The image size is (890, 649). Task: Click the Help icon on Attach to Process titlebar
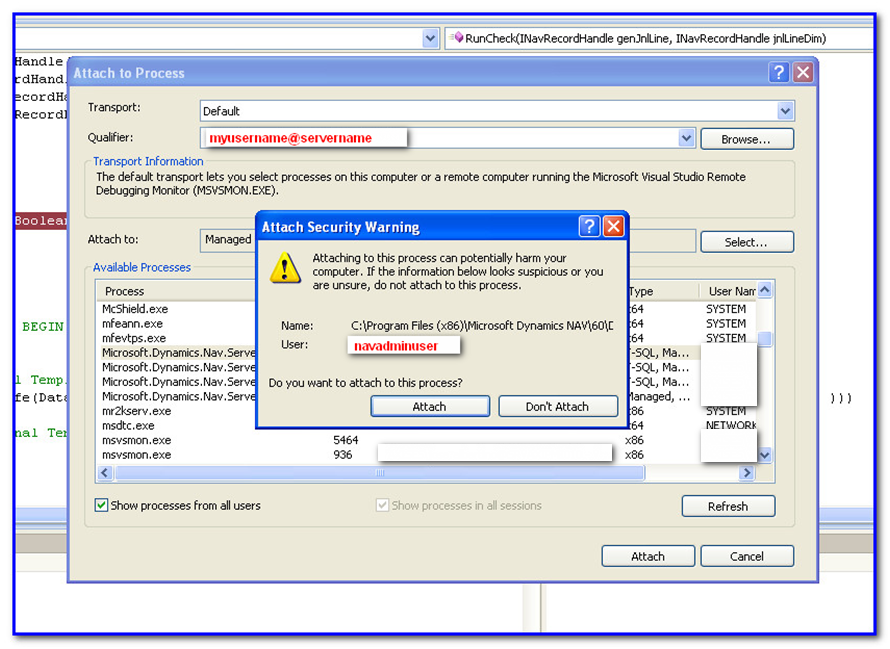click(779, 72)
